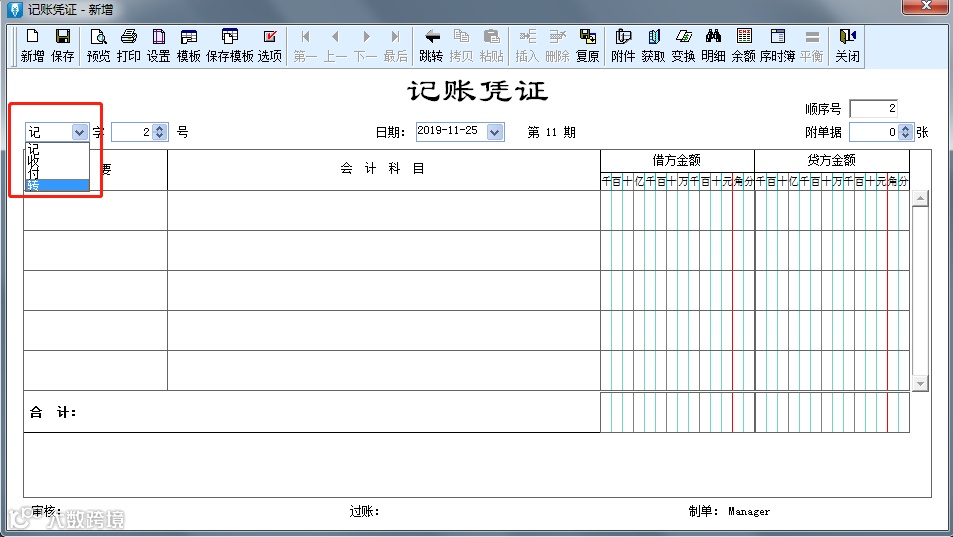Open the 模板 template icon
Screen dimensions: 953x537
pos(188,46)
